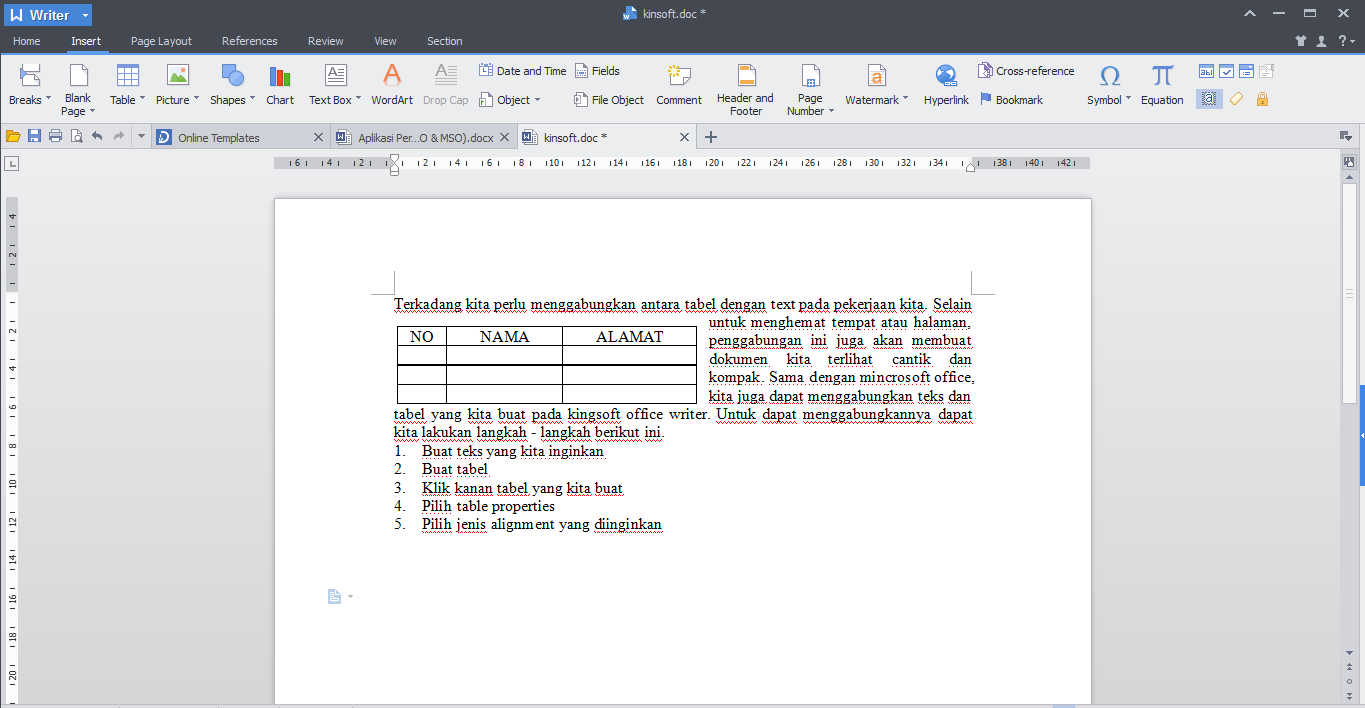Insert a Hyperlink
This screenshot has height=708, width=1365.
(x=944, y=85)
